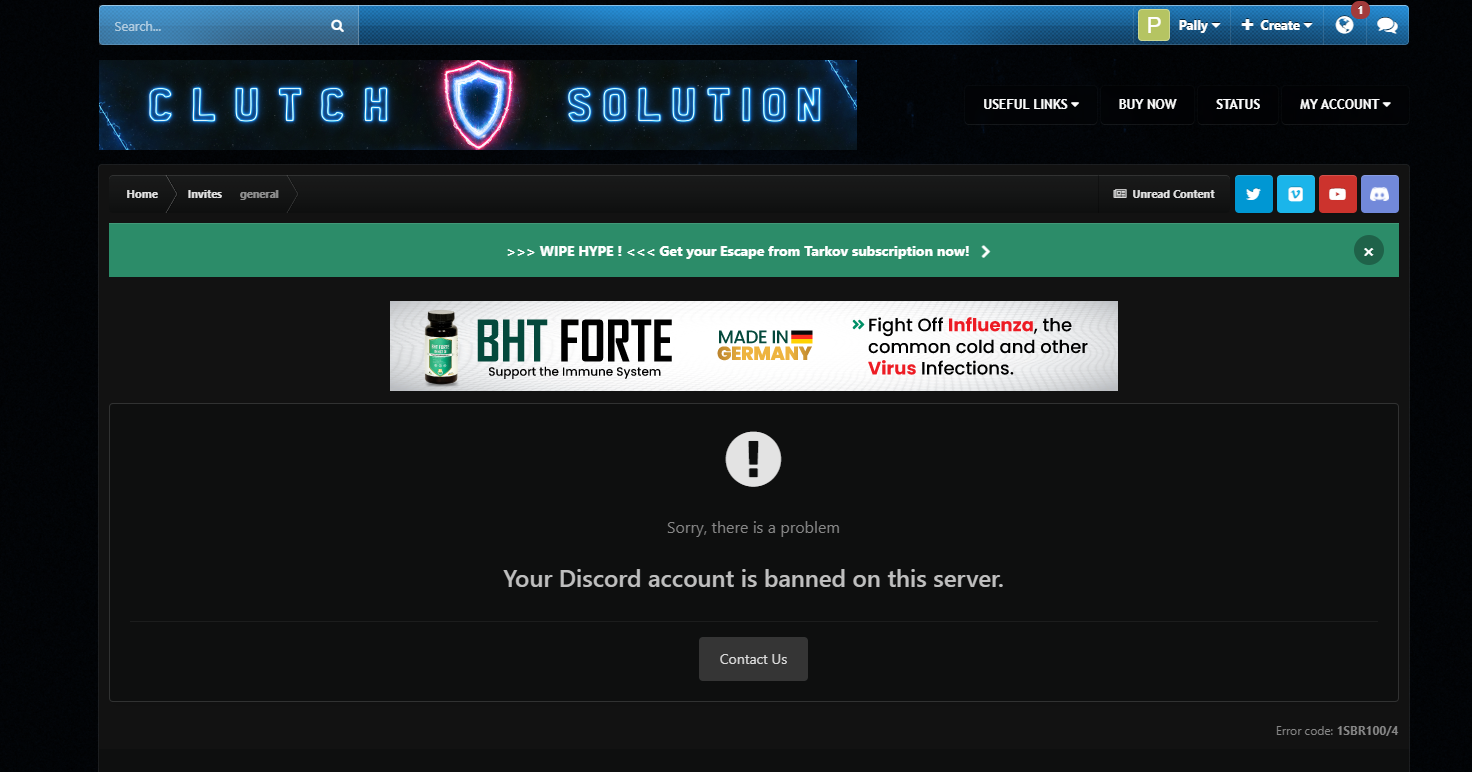1472x772 pixels.
Task: Go to Home breadcrumb
Action: (x=142, y=194)
